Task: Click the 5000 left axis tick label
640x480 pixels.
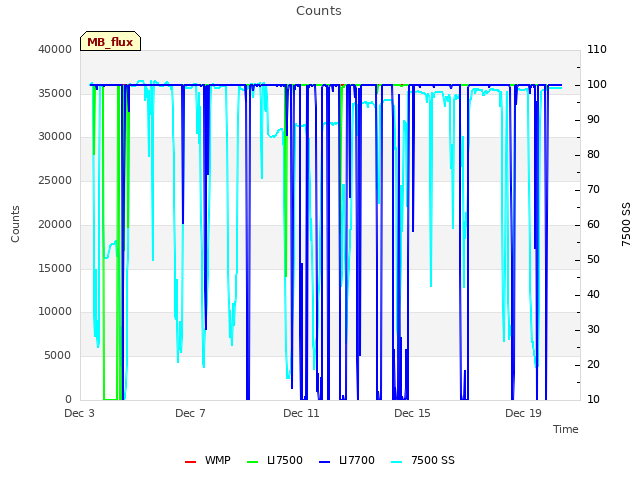Action: 58,356
